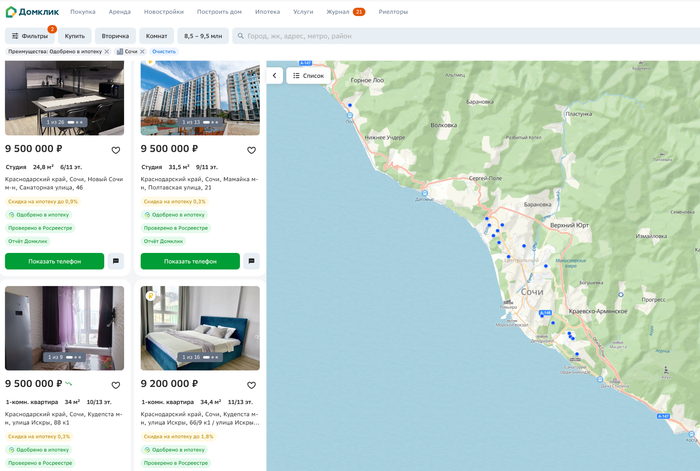Screen dimensions: 700x471
Task: Expand the 8,5 – 9,5 млн price dropdown
Action: 203,36
